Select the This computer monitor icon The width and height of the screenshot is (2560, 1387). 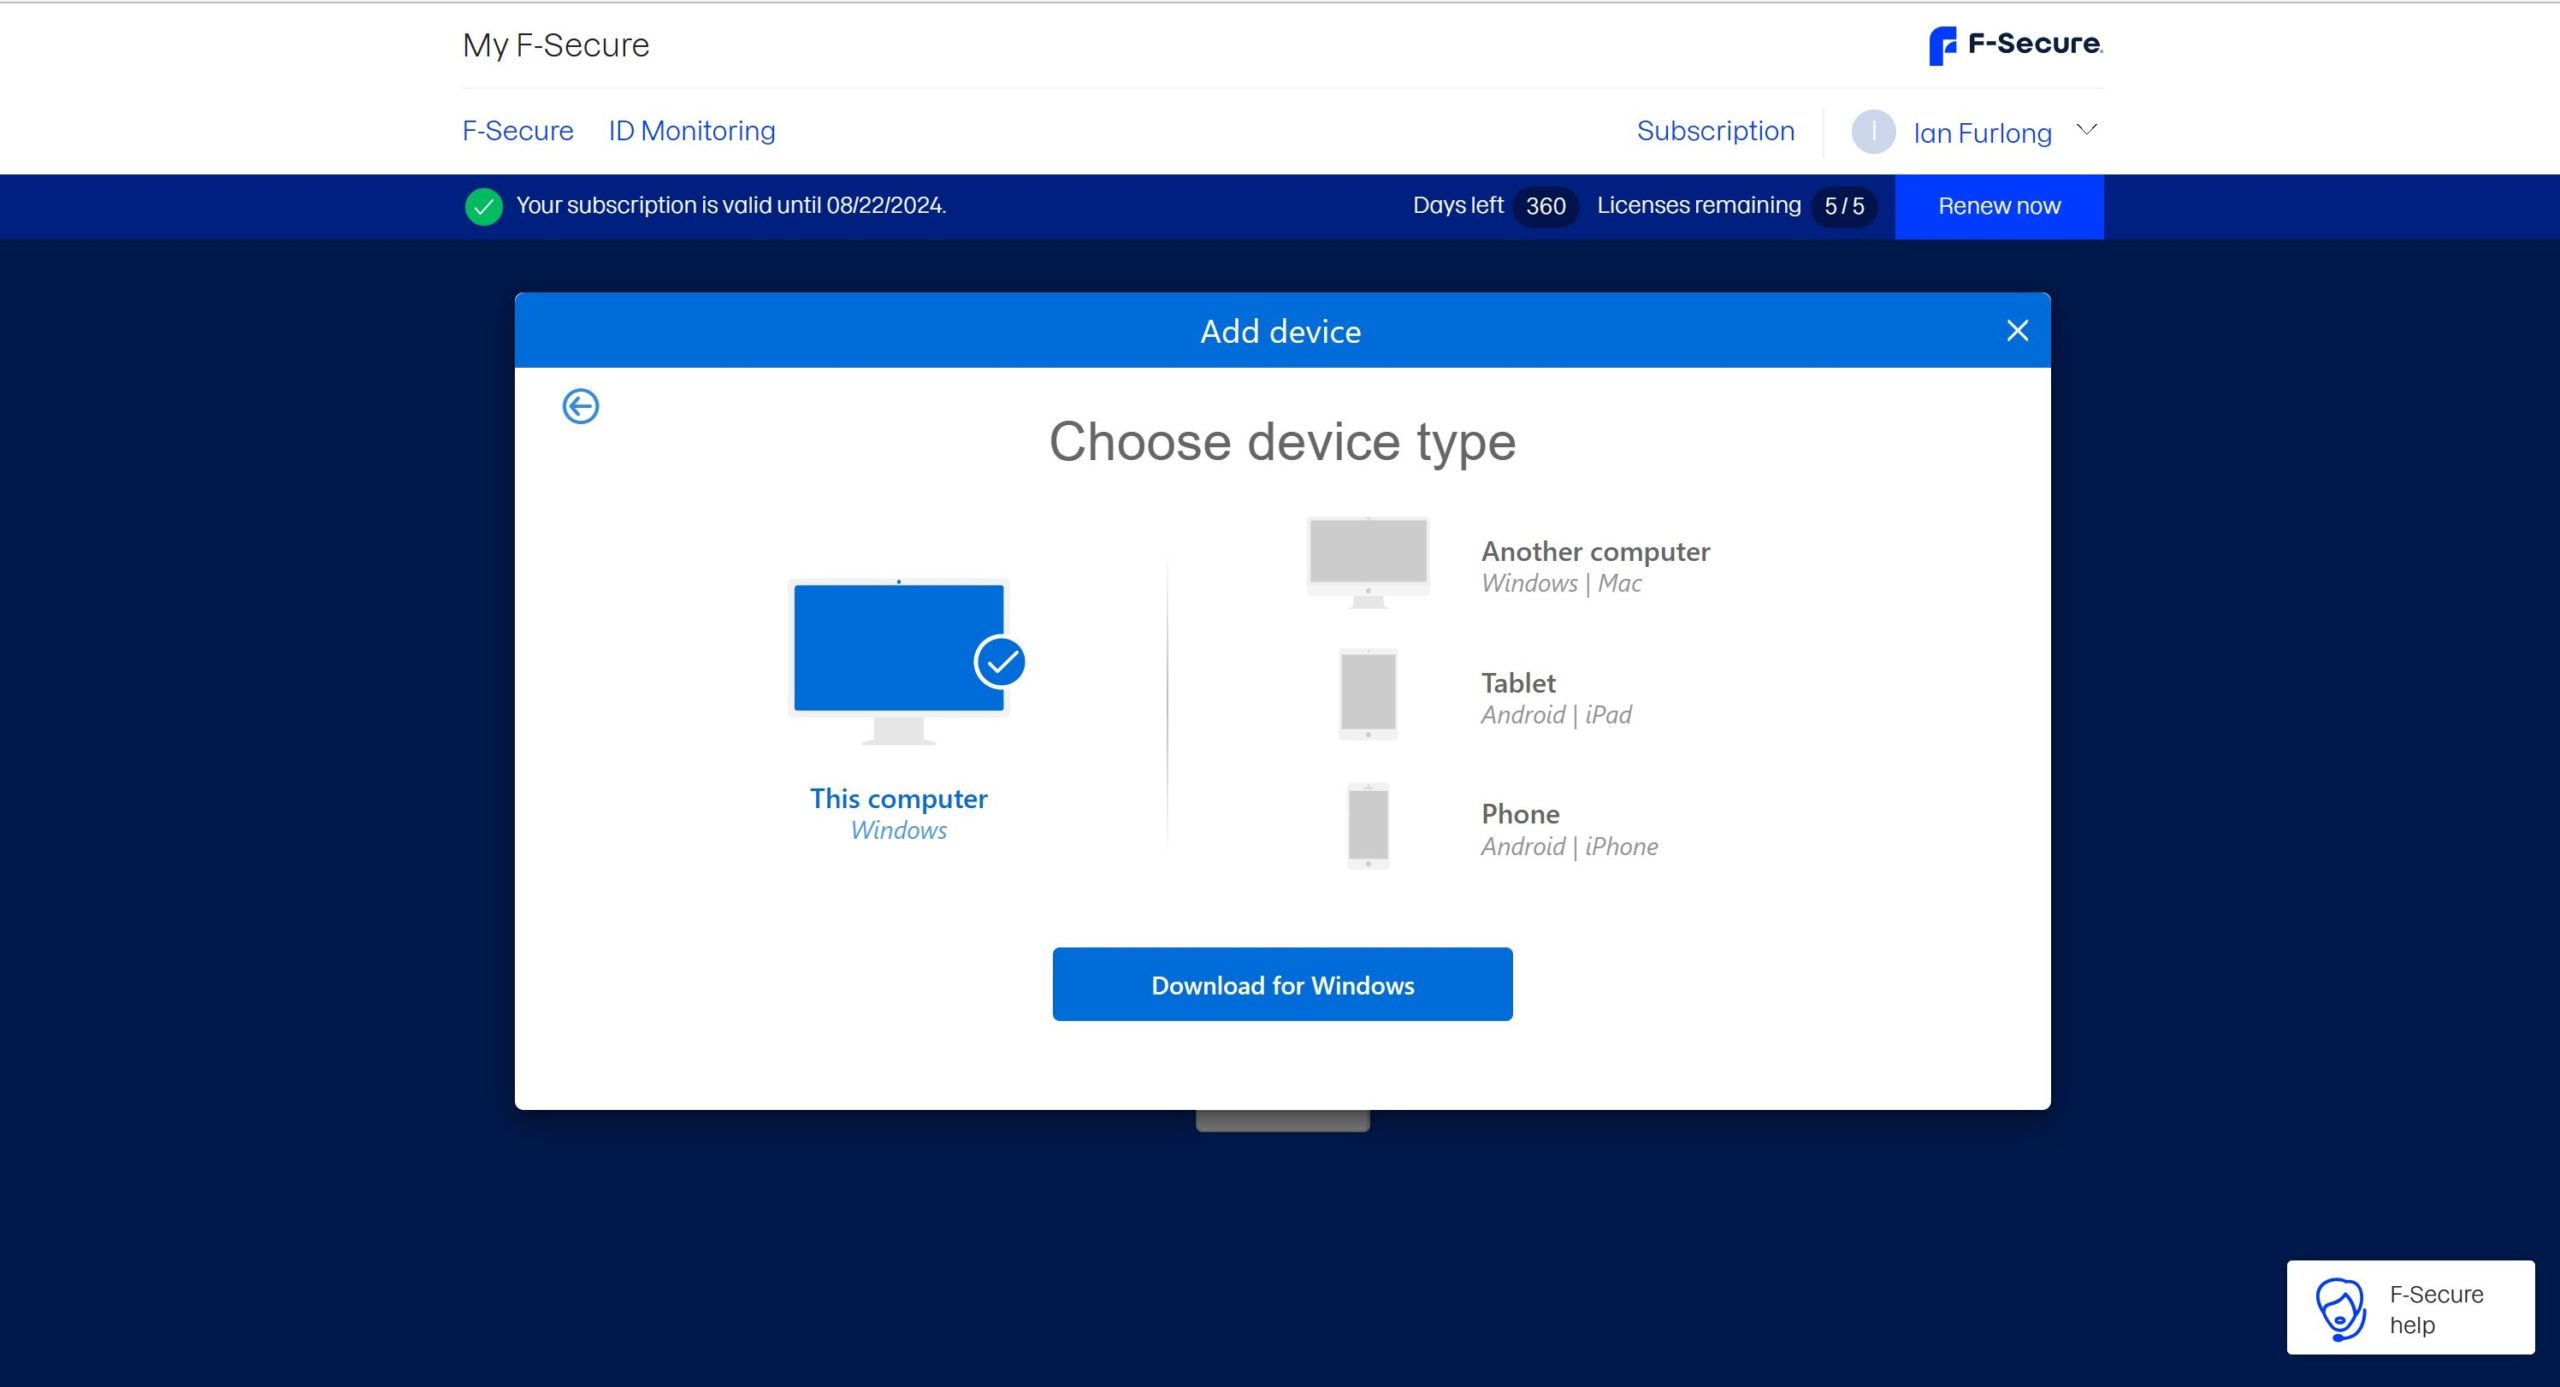904,662
